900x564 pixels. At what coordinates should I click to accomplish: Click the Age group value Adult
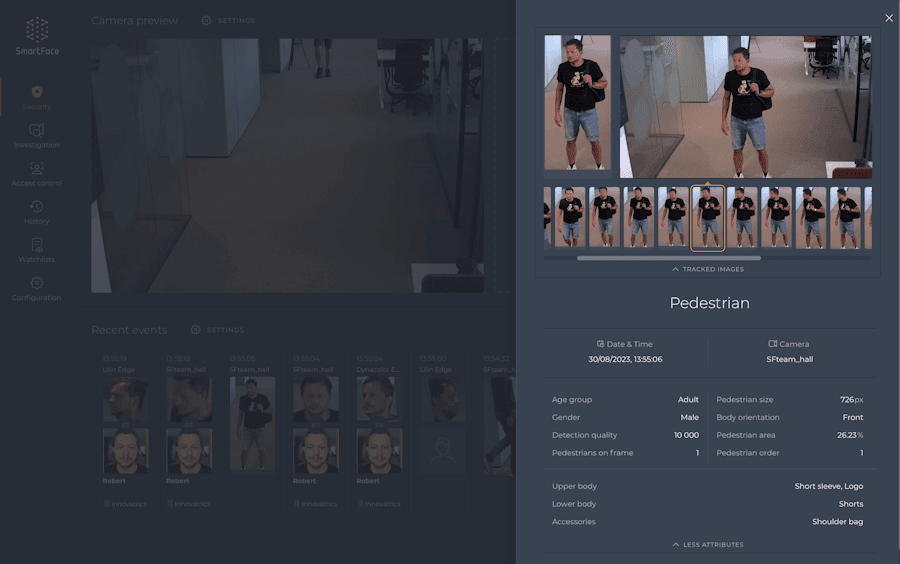tap(688, 399)
